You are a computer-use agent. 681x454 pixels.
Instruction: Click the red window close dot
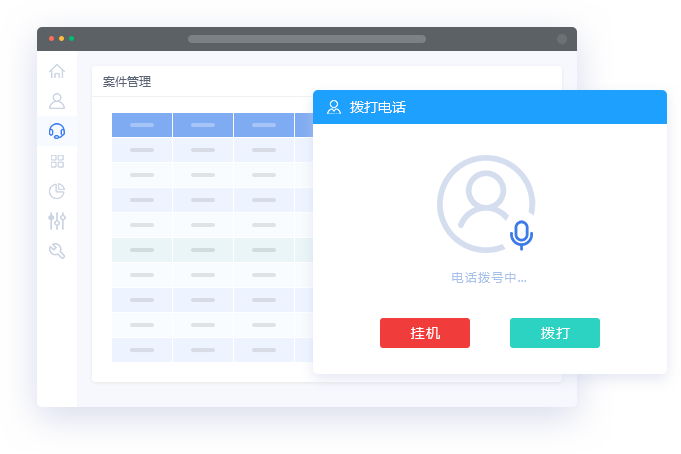(51, 39)
